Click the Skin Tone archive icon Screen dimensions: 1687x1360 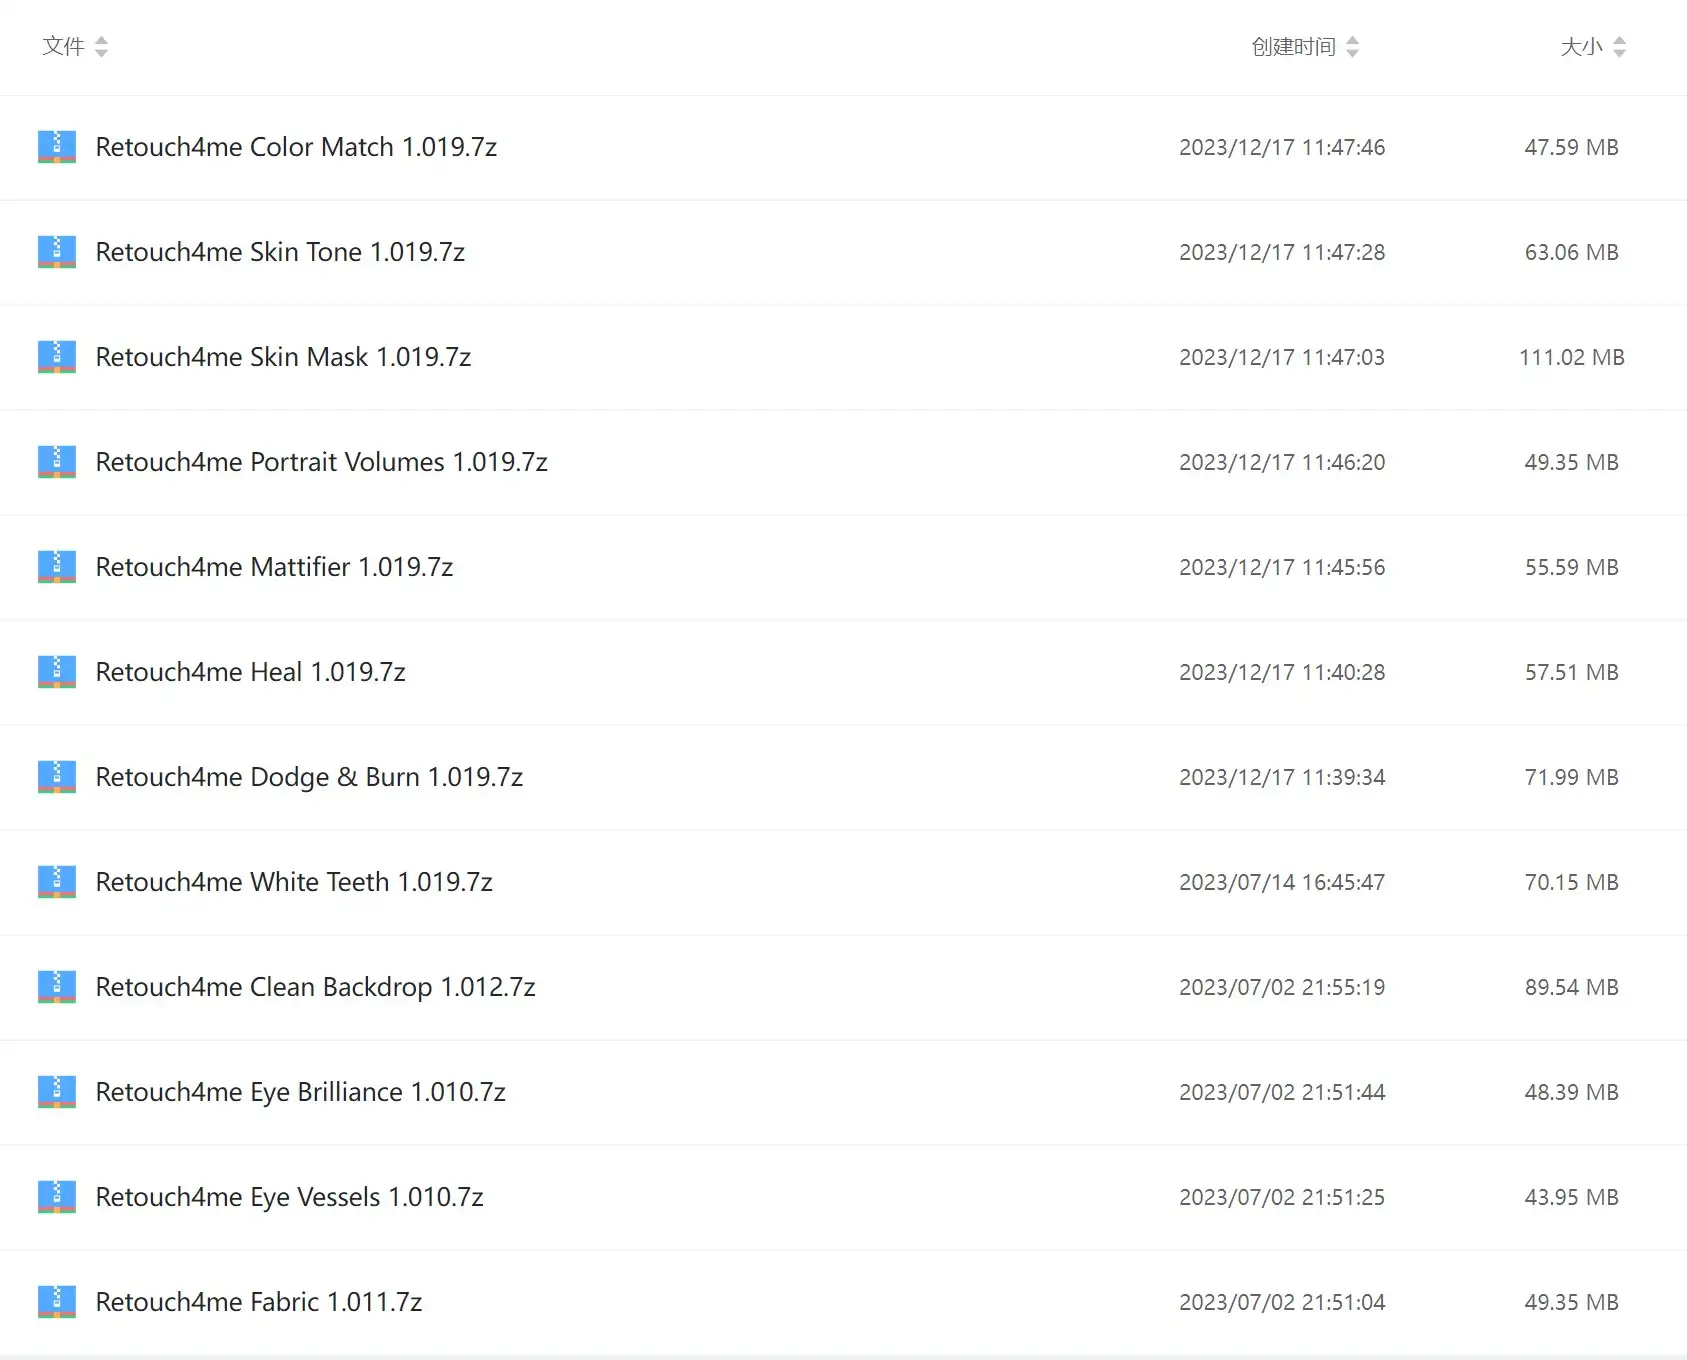click(x=57, y=252)
